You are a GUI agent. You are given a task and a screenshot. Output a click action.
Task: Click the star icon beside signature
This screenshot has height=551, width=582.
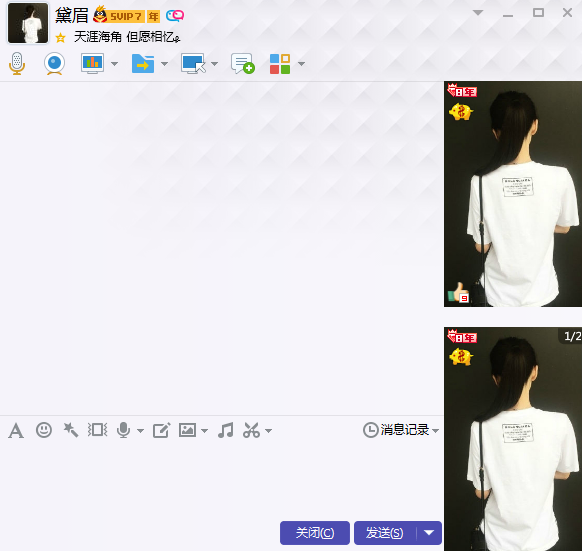tap(60, 38)
